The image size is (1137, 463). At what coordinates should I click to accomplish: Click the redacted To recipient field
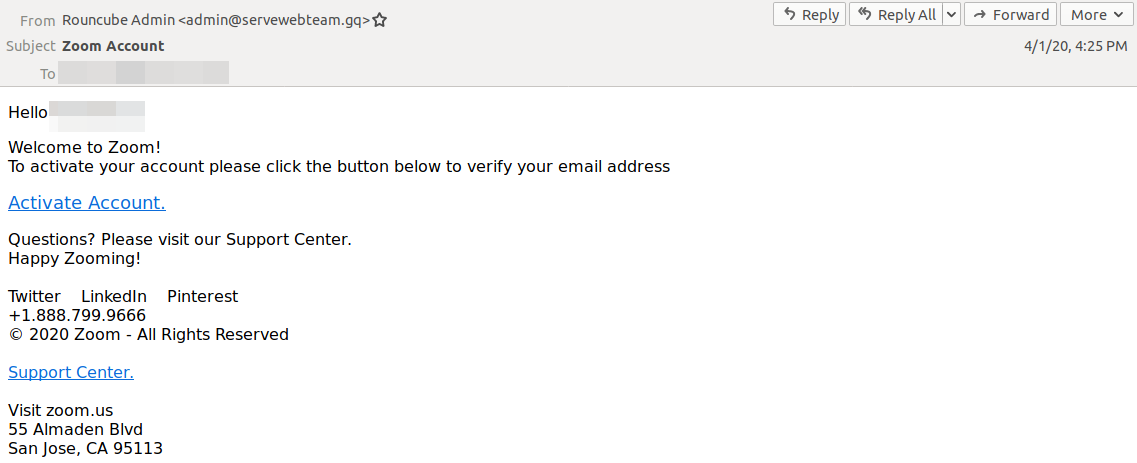[143, 73]
